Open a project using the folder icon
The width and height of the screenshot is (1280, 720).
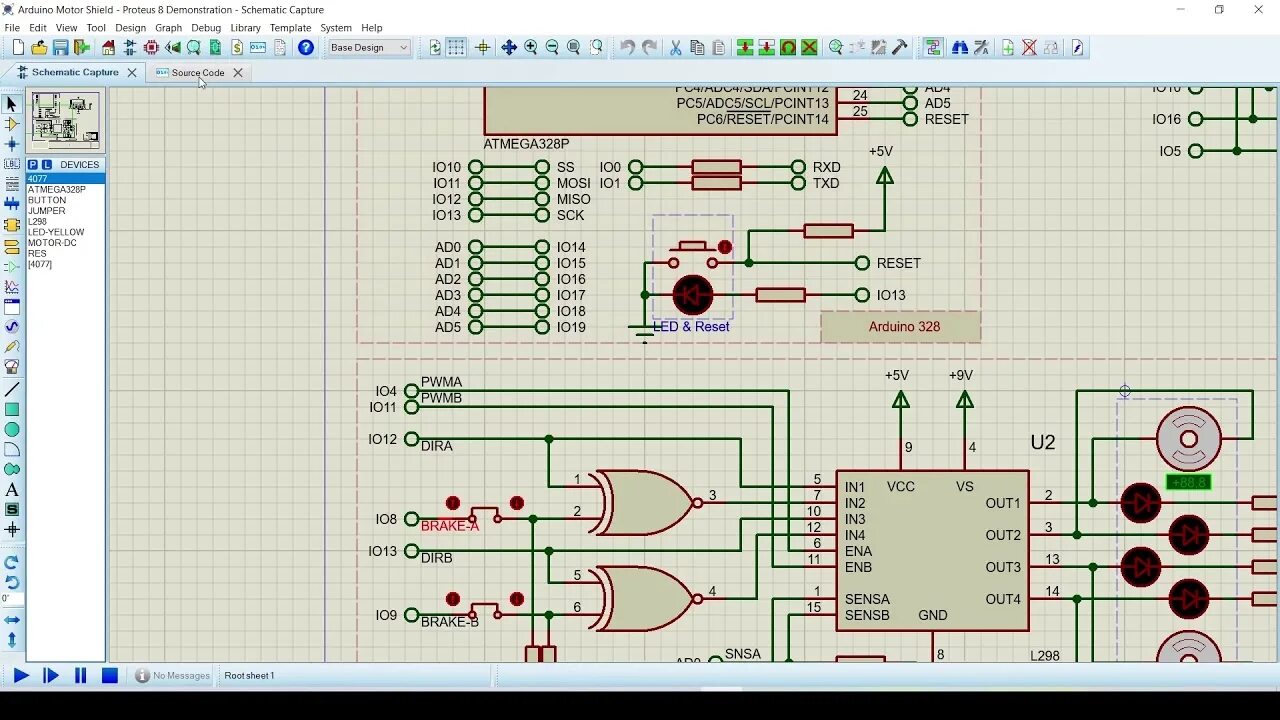(x=39, y=48)
